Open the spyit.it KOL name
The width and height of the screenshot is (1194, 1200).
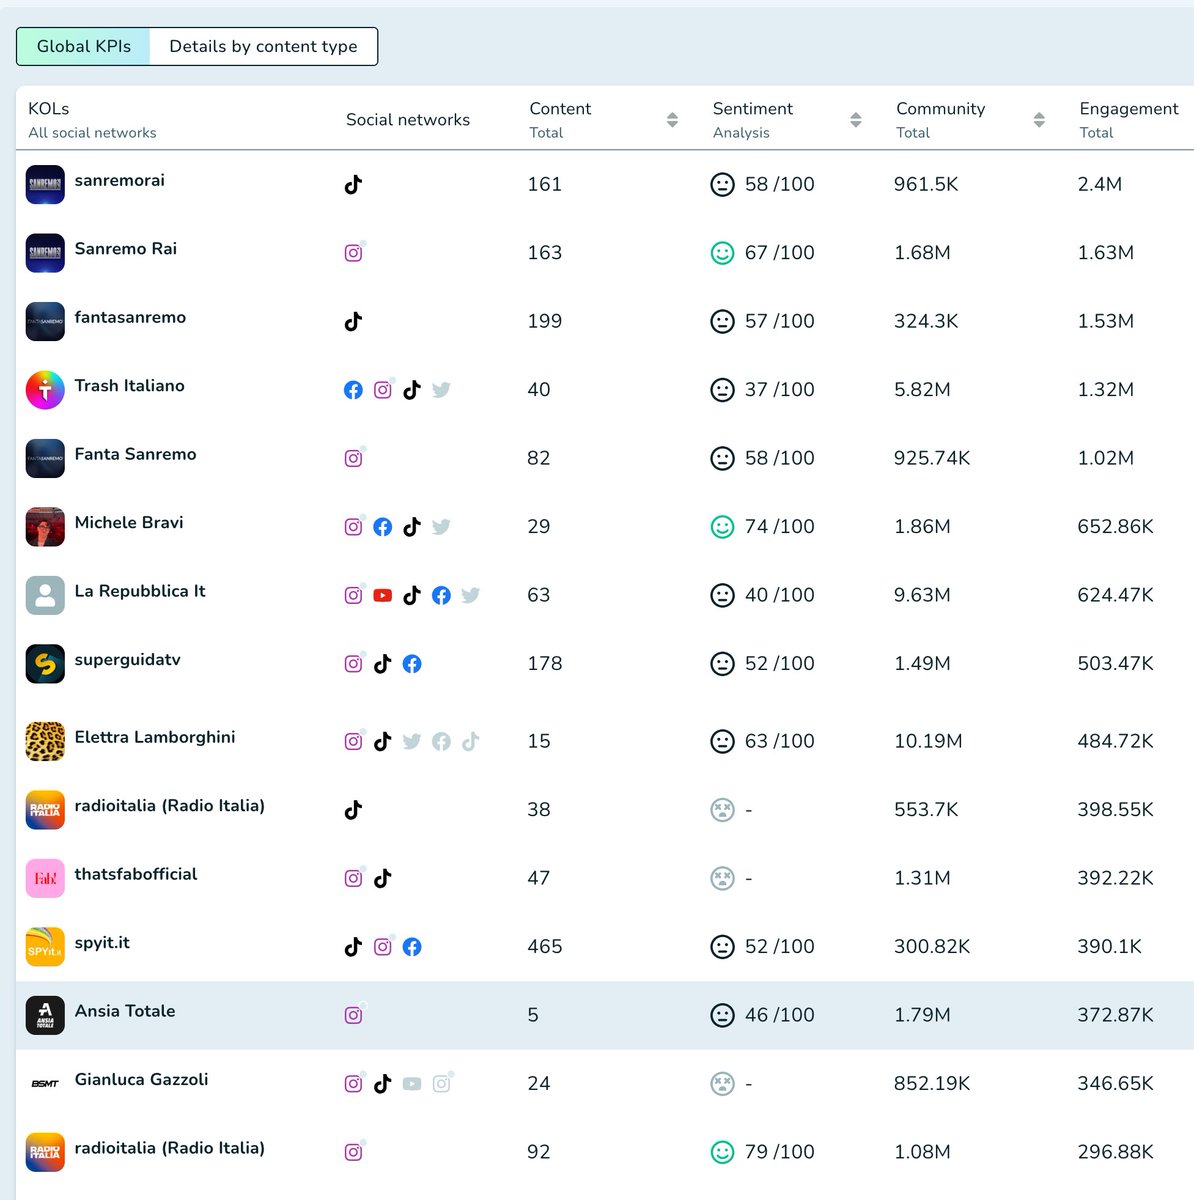(x=102, y=942)
